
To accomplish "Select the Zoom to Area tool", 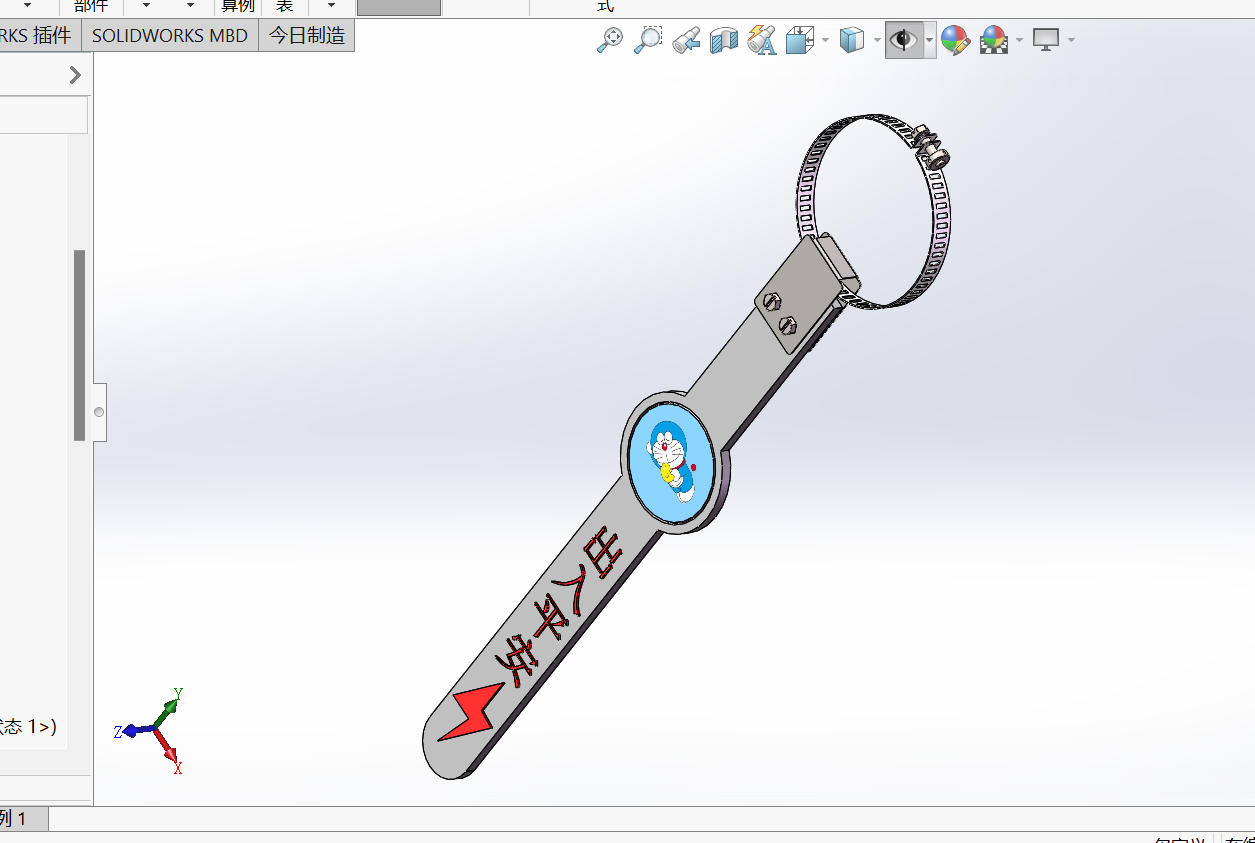I will (648, 40).
